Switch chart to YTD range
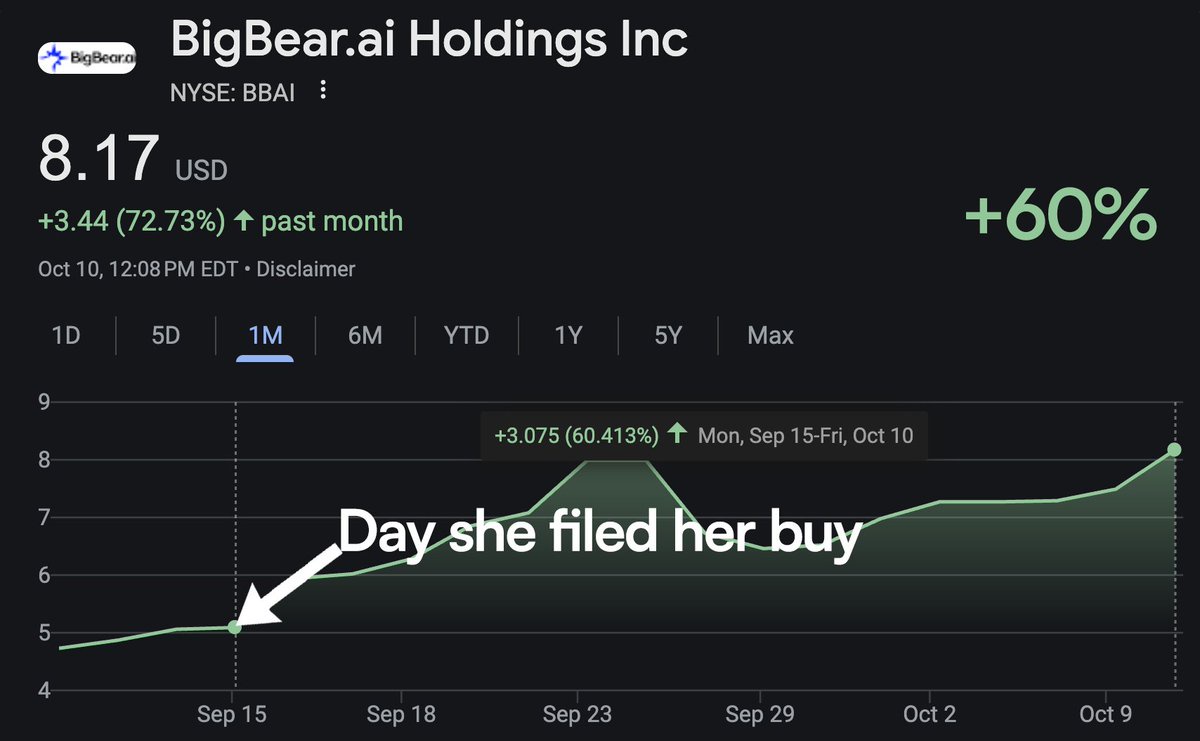 (x=467, y=335)
